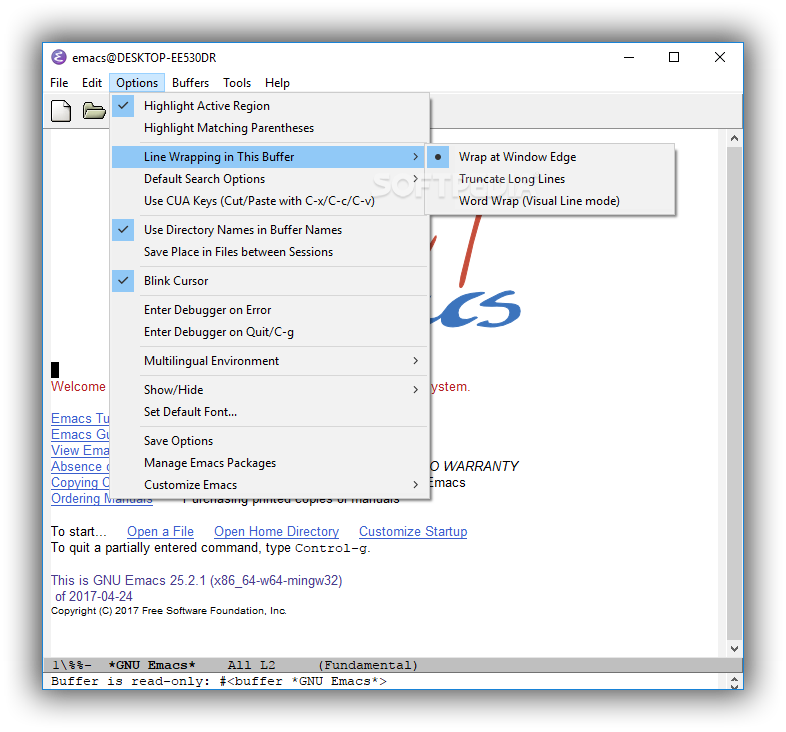Click the *GNU Emacs* buffer name in mode line
This screenshot has width=786, height=732.
pyautogui.click(x=152, y=665)
